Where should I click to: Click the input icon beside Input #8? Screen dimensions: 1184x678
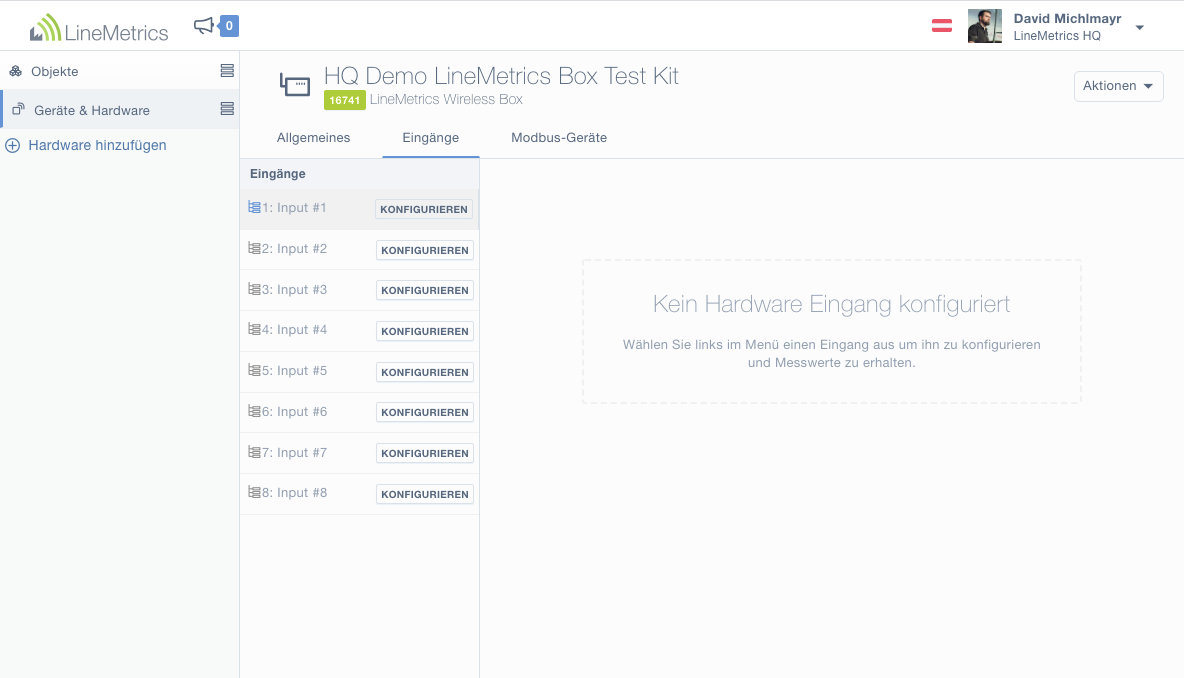tap(254, 492)
